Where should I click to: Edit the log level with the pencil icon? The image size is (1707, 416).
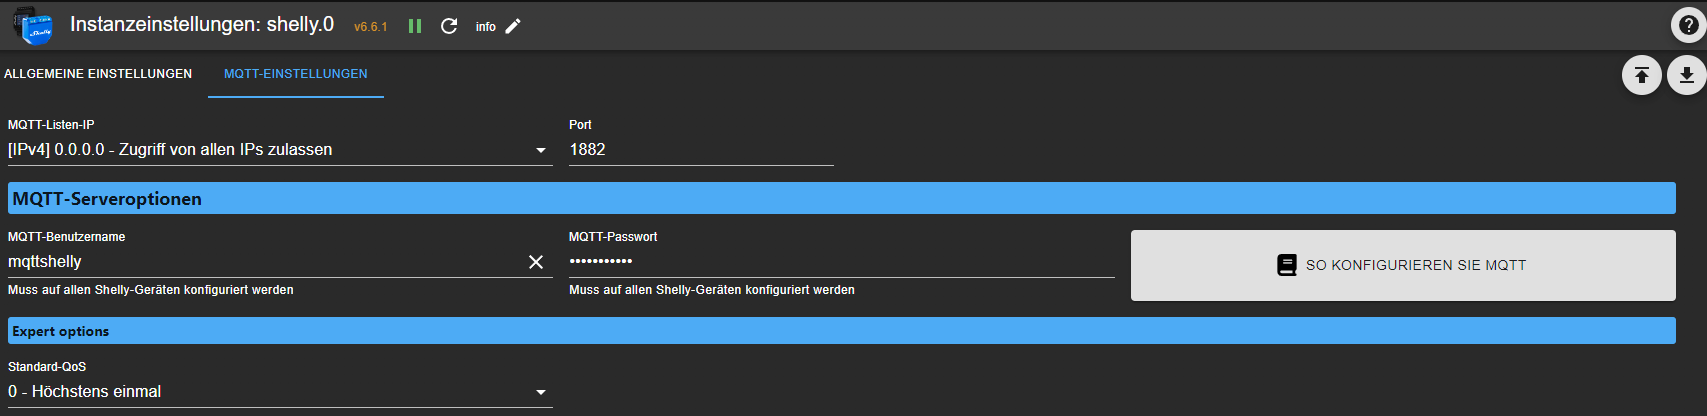pyautogui.click(x=513, y=26)
